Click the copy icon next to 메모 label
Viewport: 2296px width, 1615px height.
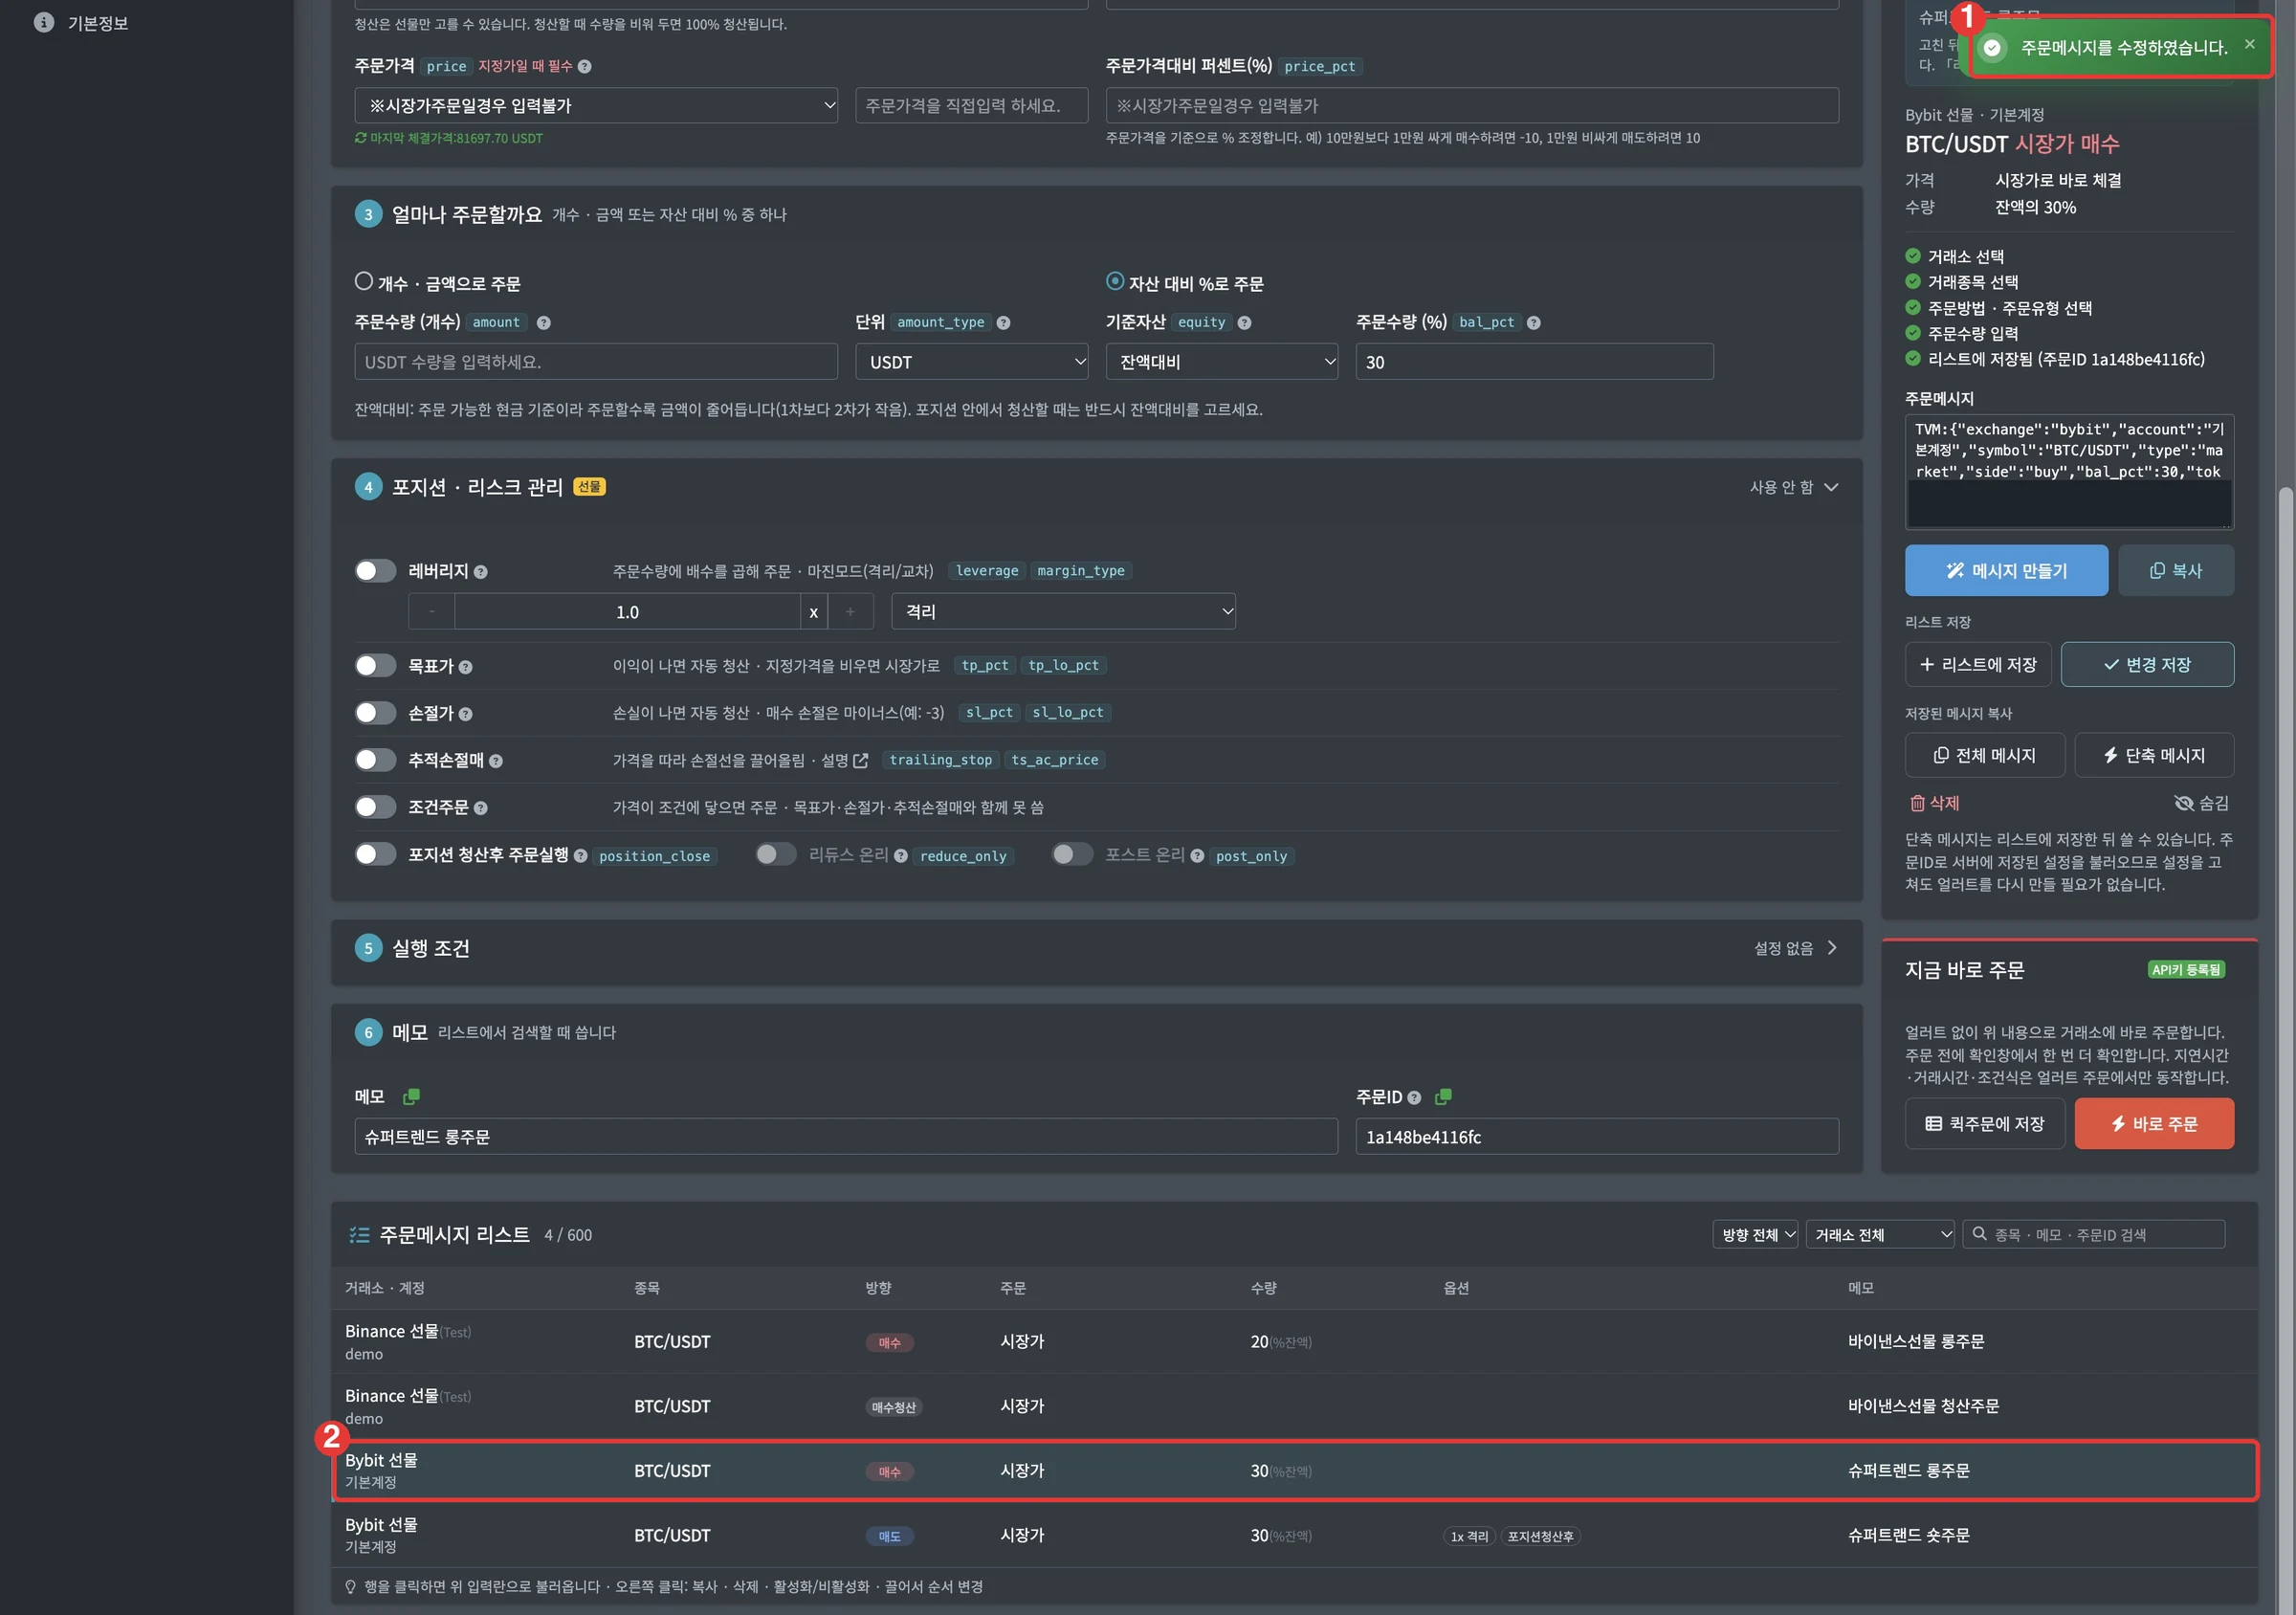(x=411, y=1097)
